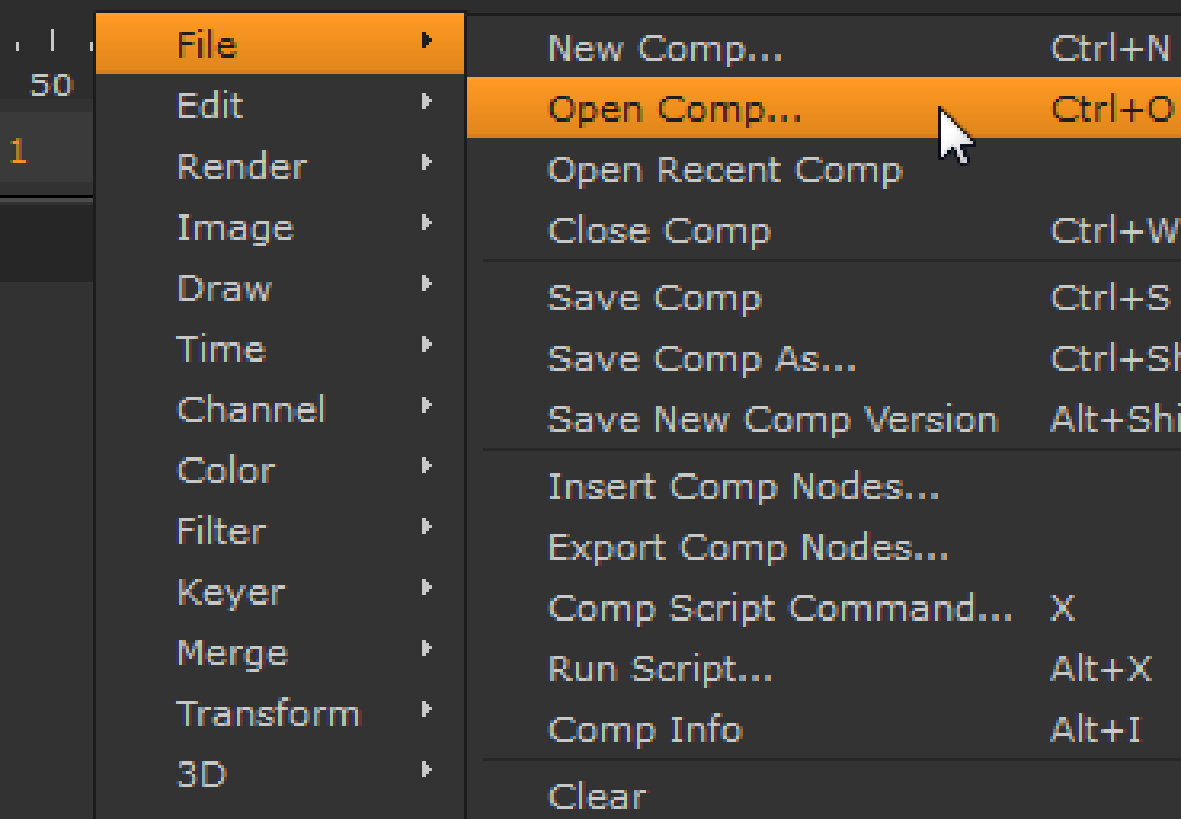Close the current comp
This screenshot has height=819, width=1181.
click(x=659, y=230)
